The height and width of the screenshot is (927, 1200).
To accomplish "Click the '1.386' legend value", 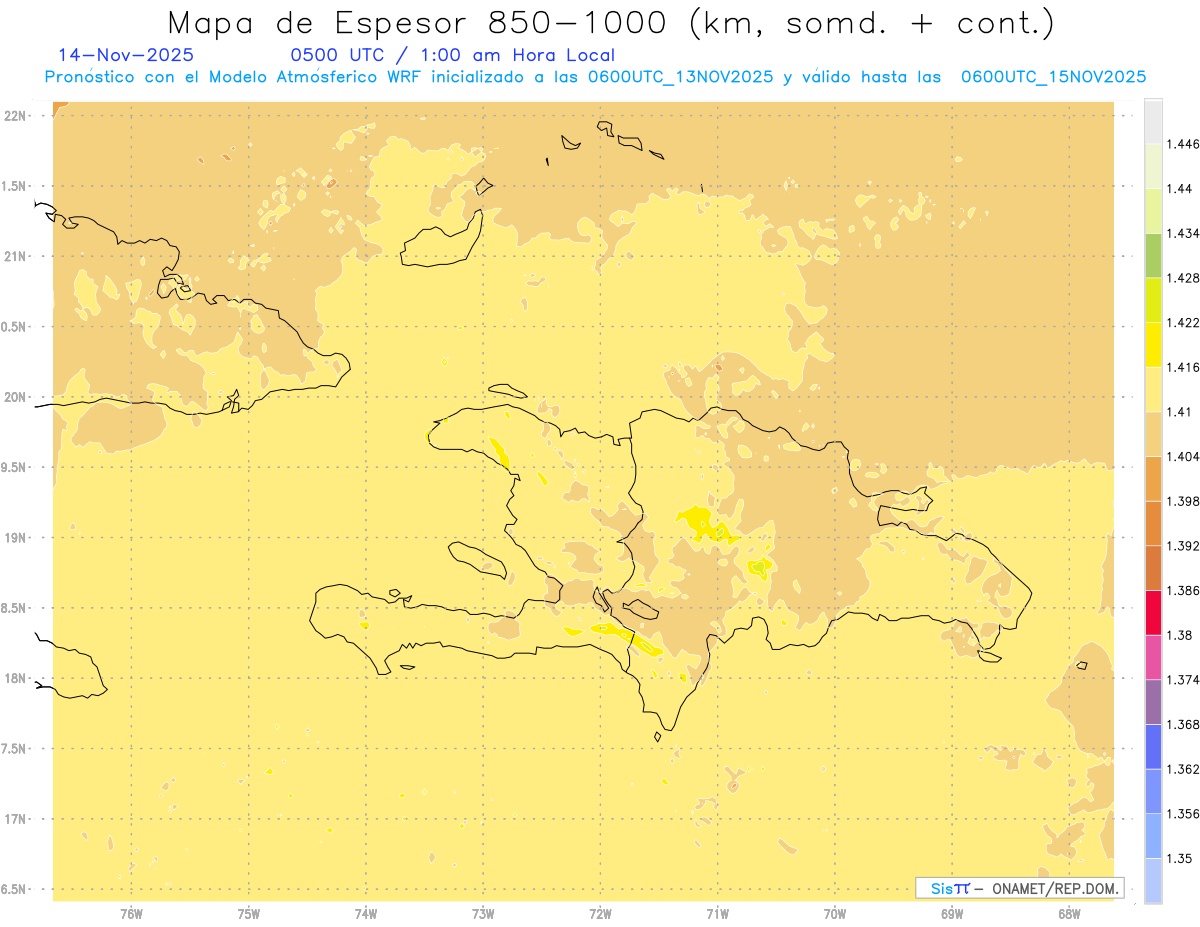I will point(1183,591).
